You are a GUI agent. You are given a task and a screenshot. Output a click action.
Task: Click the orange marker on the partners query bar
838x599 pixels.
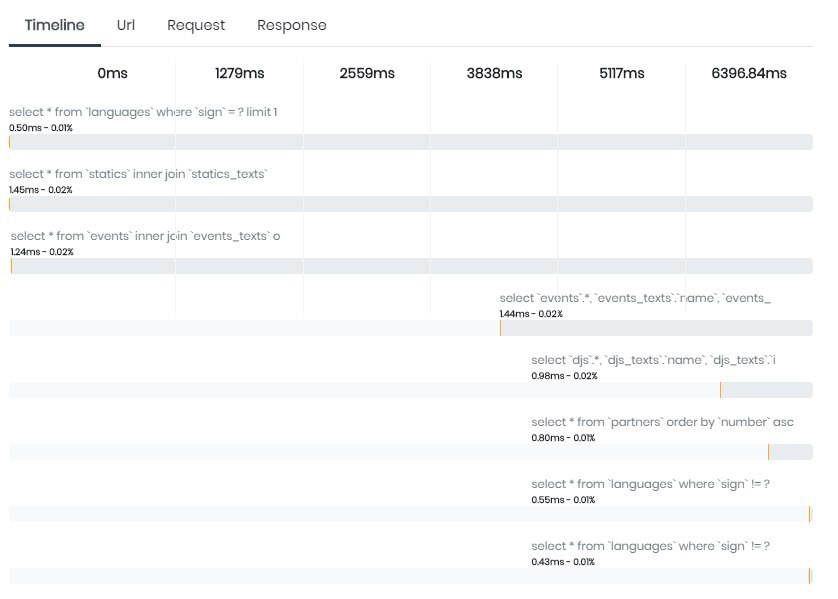(x=769, y=452)
